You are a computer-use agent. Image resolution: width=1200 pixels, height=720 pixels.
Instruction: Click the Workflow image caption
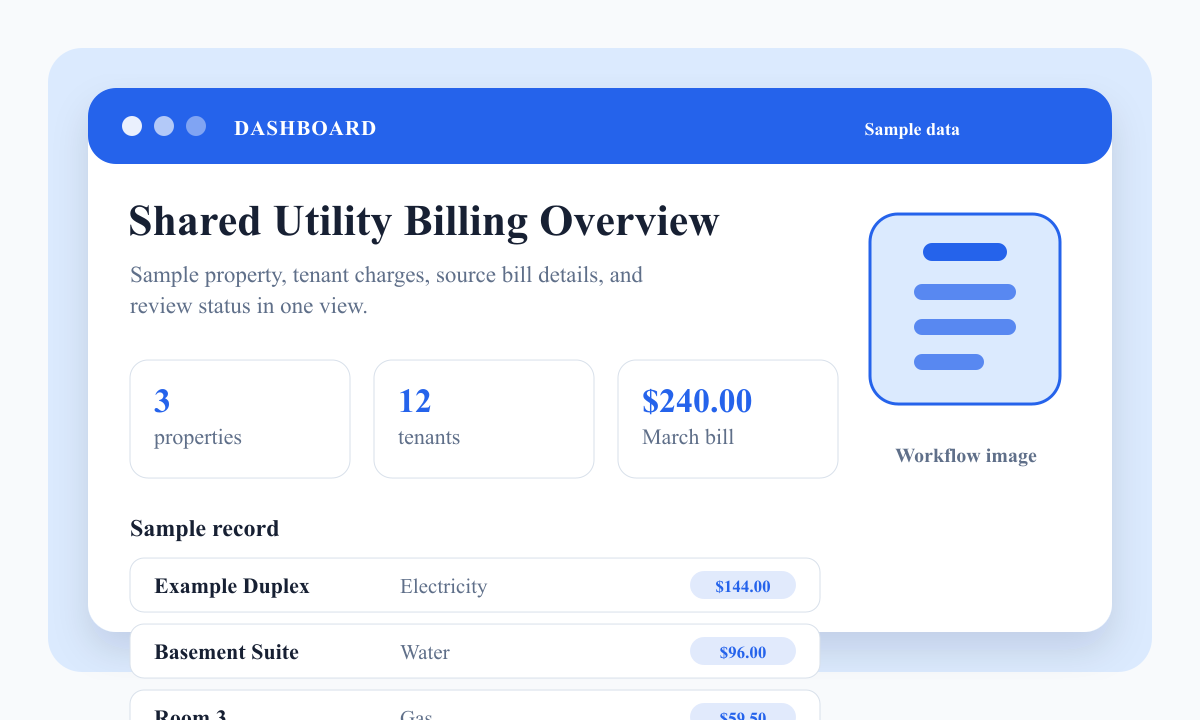(966, 456)
